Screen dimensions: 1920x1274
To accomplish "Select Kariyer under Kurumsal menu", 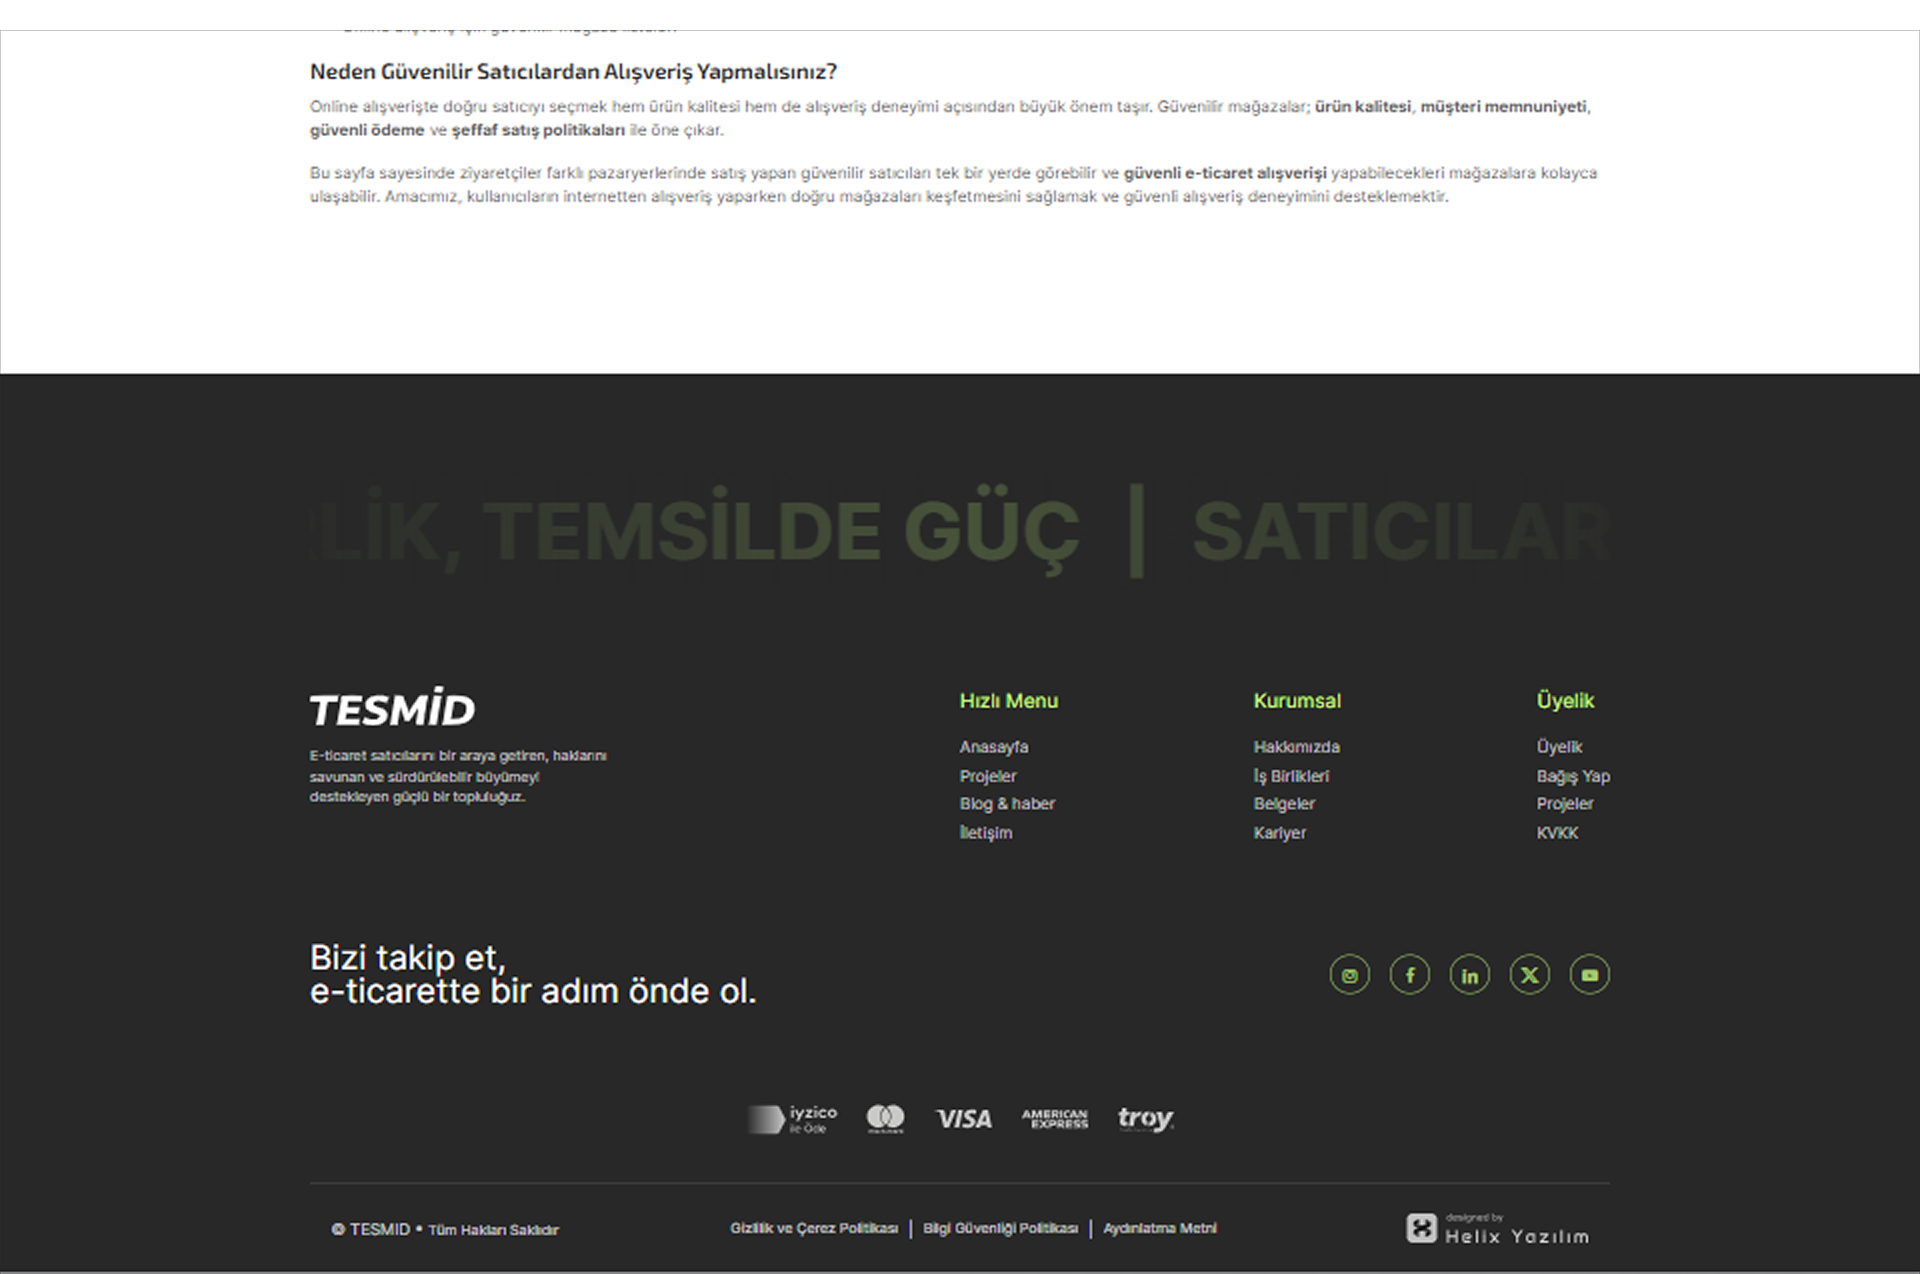I will click(x=1280, y=832).
